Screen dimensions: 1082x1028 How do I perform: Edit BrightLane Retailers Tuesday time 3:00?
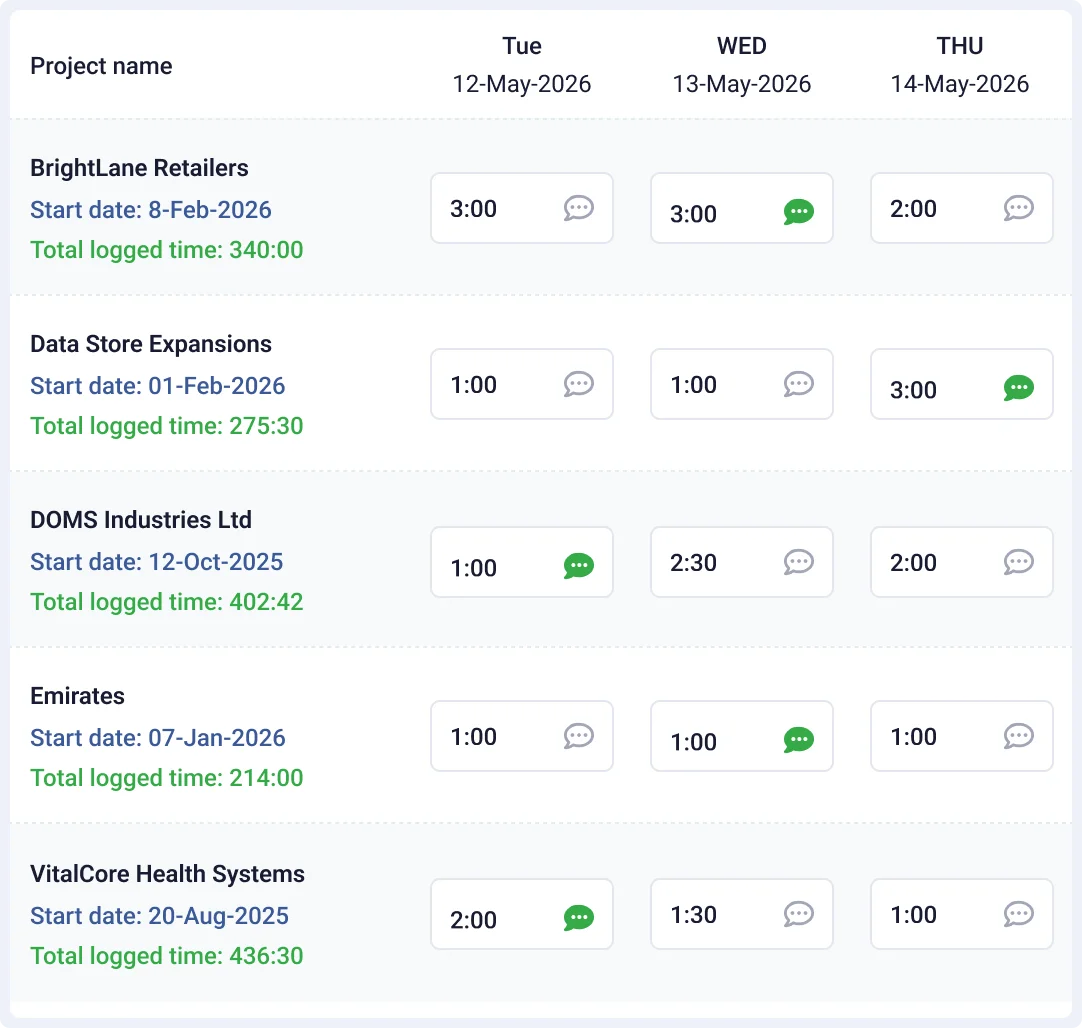[522, 208]
